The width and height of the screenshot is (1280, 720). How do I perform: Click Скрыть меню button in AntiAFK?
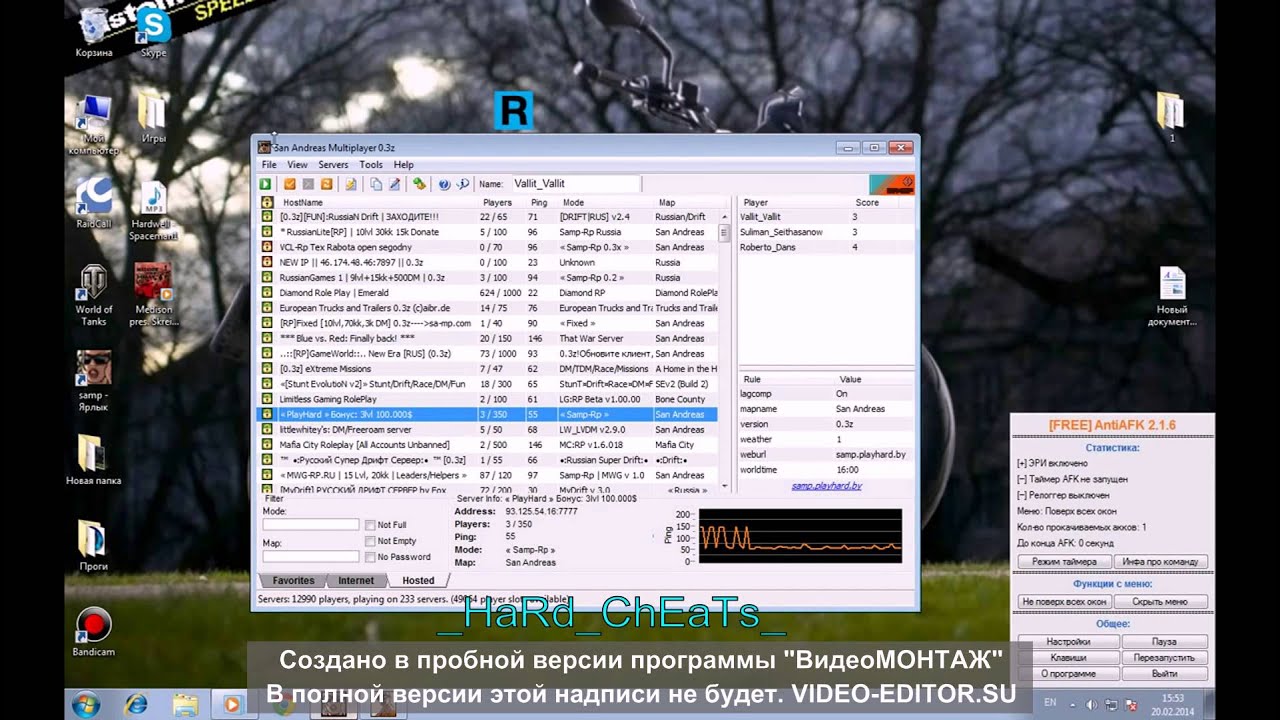tap(1161, 602)
